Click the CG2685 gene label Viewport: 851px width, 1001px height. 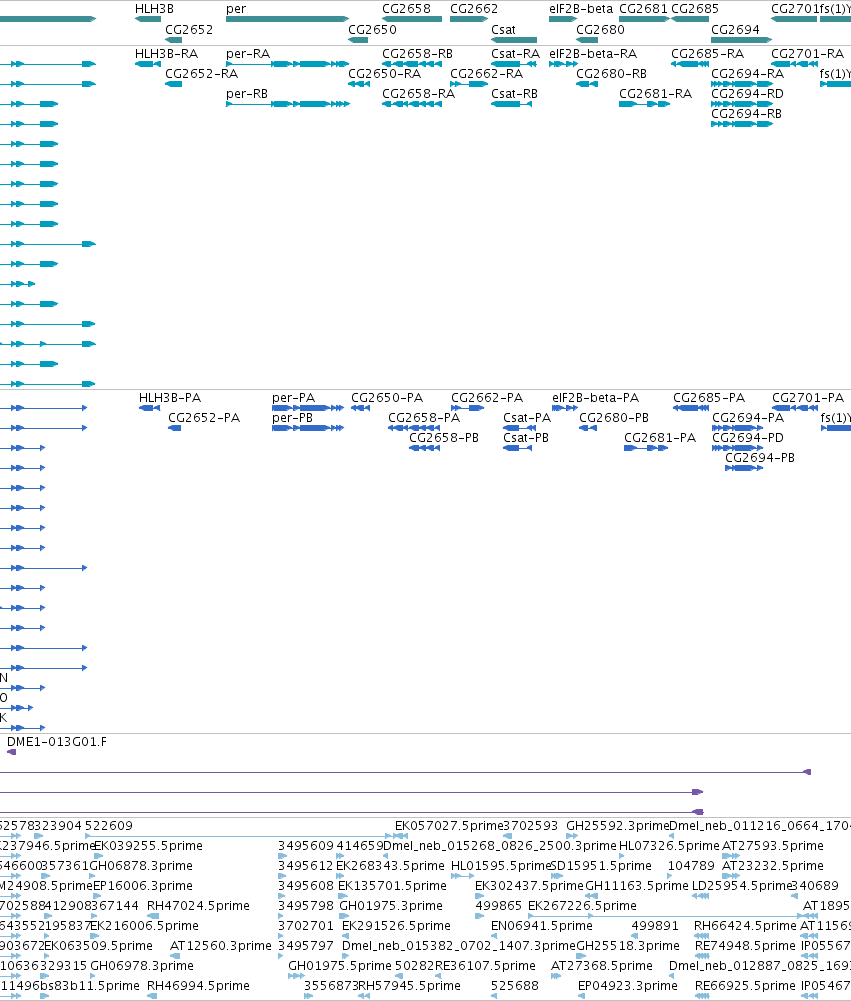point(695,9)
